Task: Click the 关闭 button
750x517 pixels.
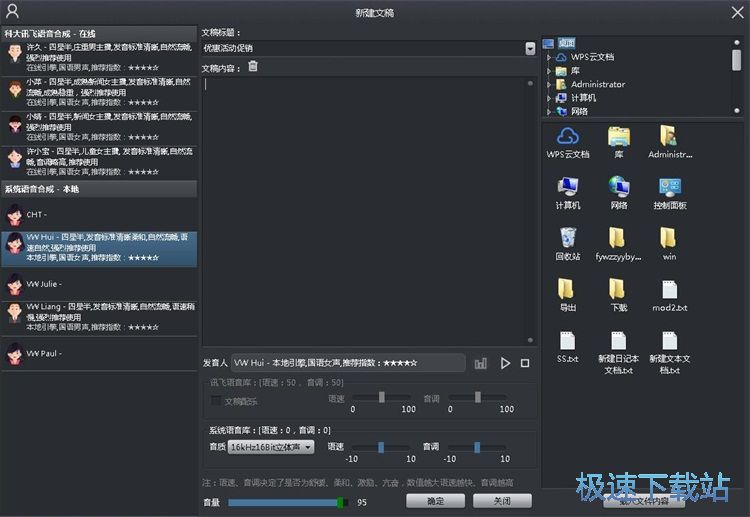Action: tap(502, 501)
